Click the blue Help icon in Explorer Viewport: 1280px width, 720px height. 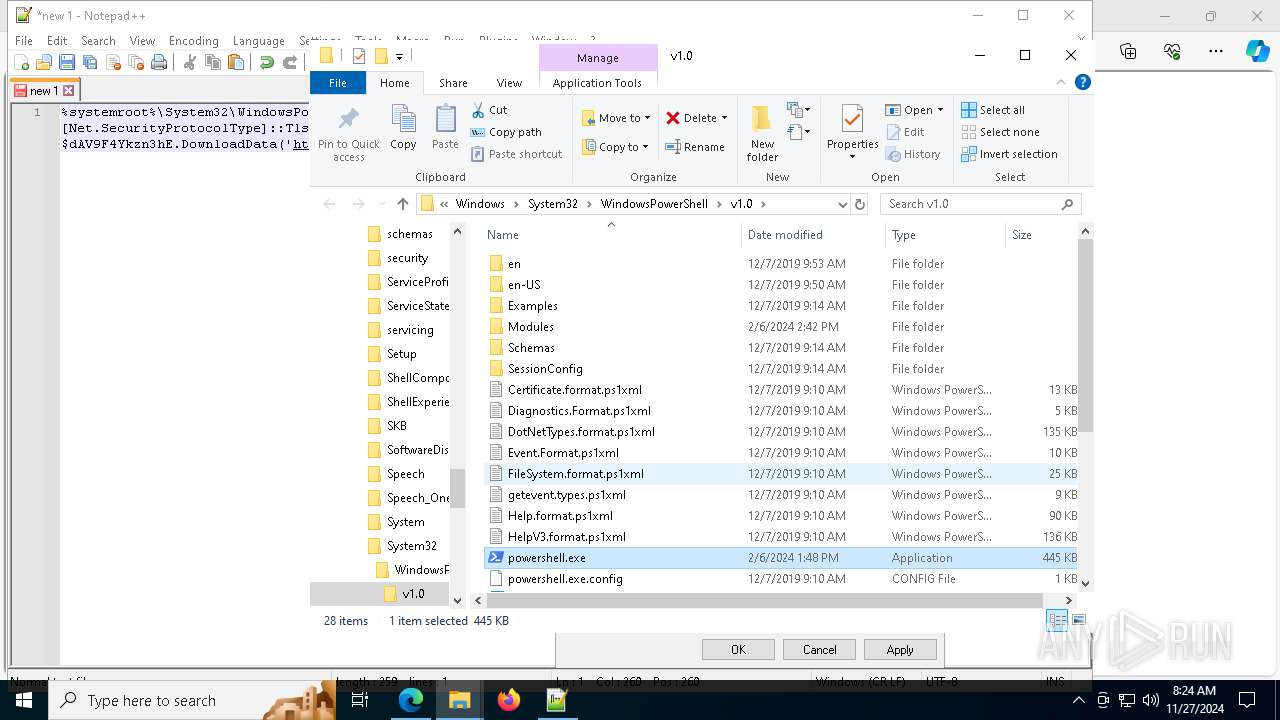click(x=1082, y=83)
